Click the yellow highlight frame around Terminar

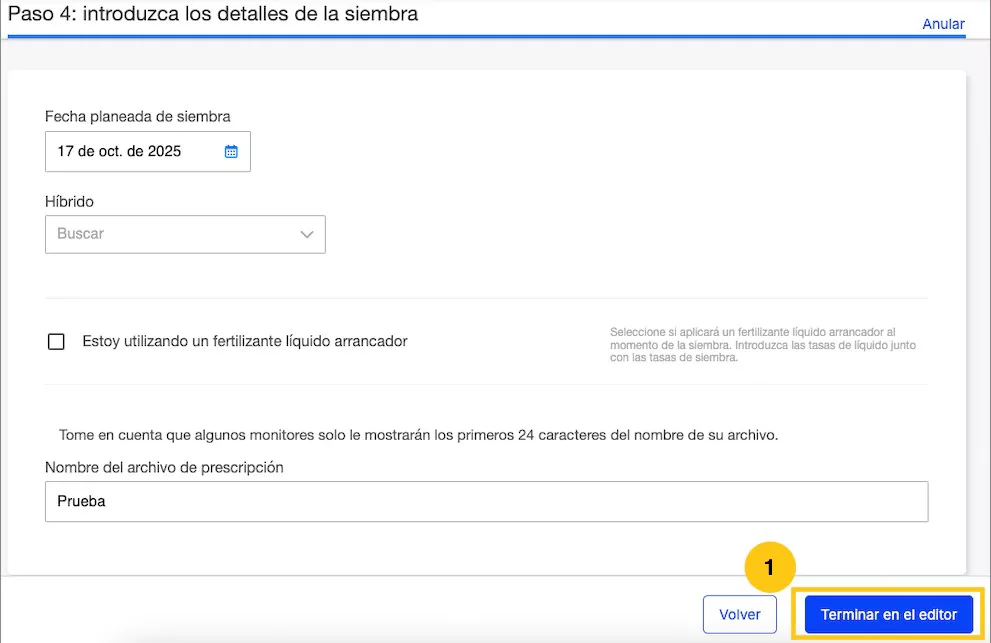coord(888,590)
